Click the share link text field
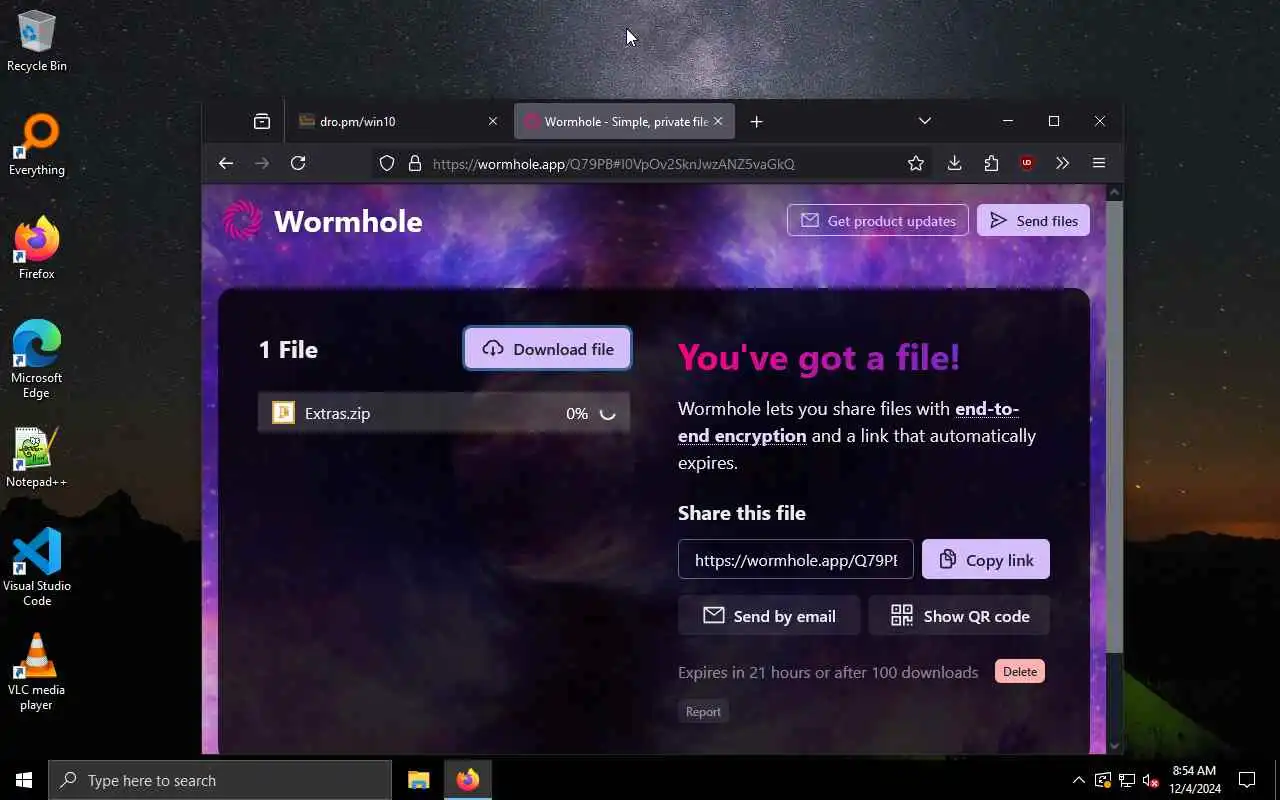 pyautogui.click(x=796, y=559)
